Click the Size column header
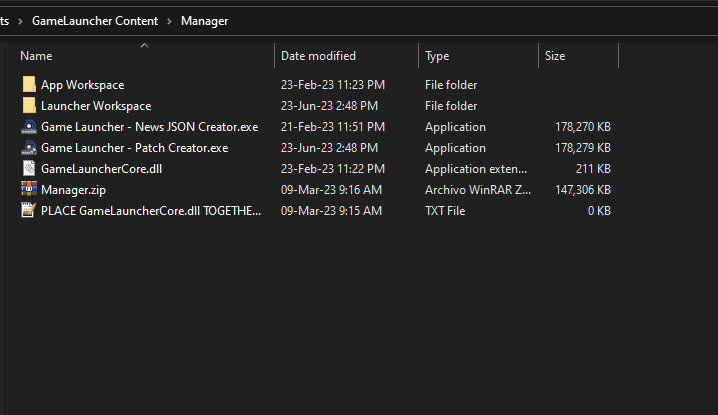 pyautogui.click(x=555, y=56)
